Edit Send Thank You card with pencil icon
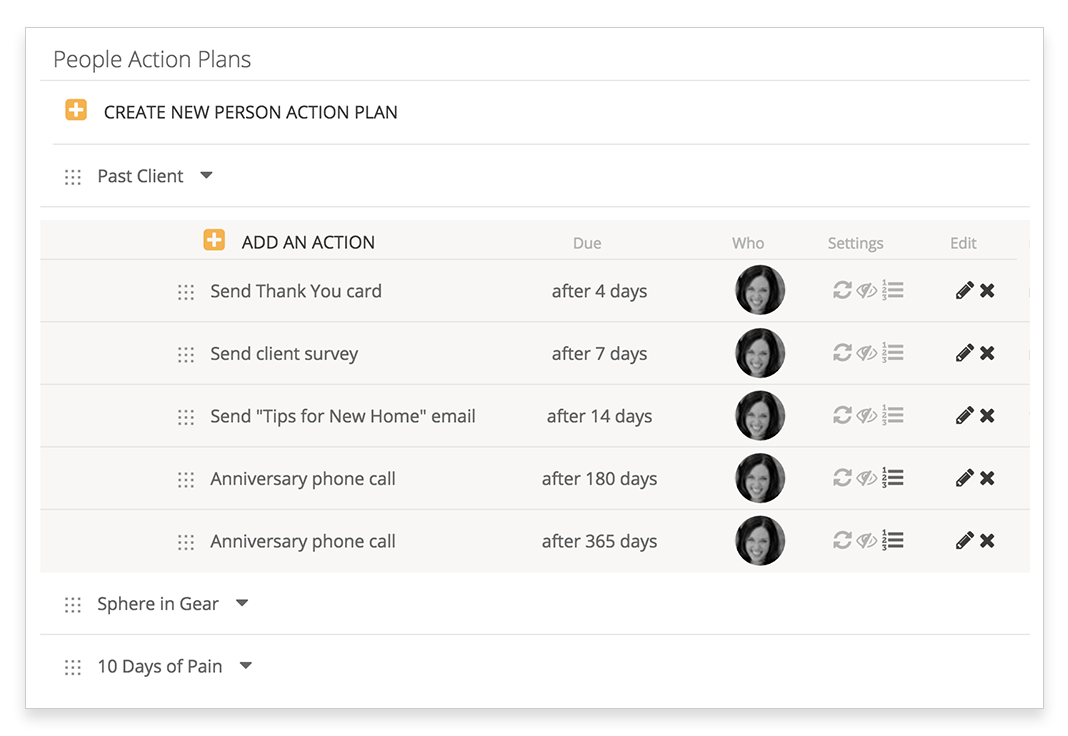Viewport: 1068px width, 736px height. [964, 291]
